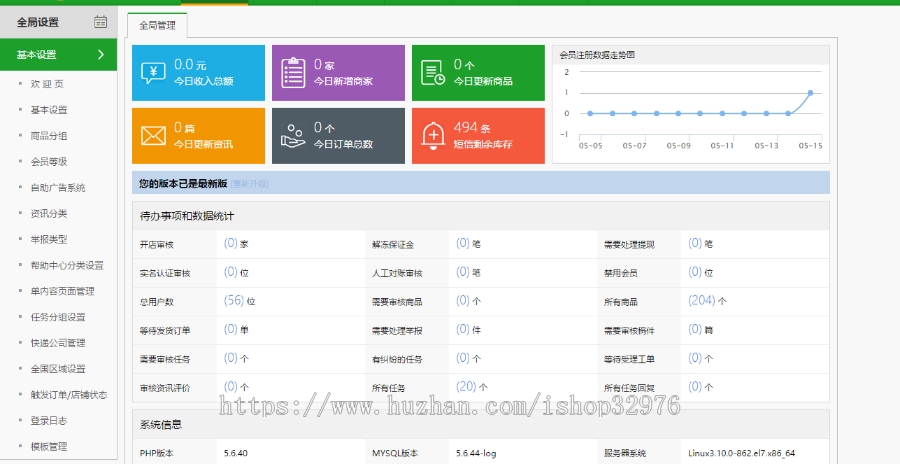Go to 任务分组设置 in sidebar
Viewport: 900px width, 464px height.
pos(58,317)
